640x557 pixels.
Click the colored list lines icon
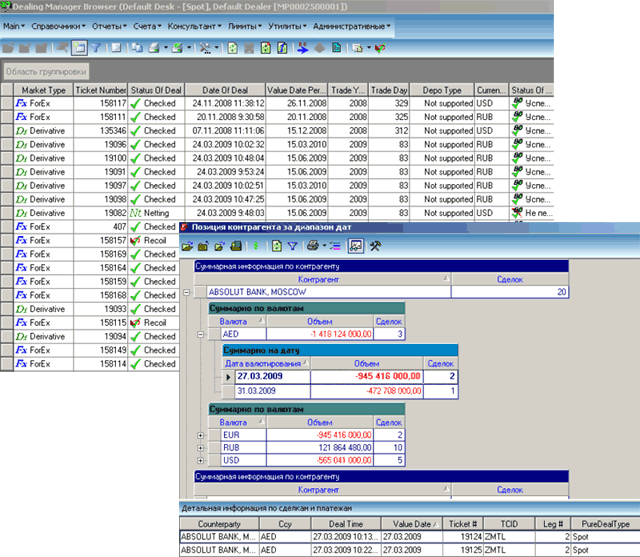[335, 246]
